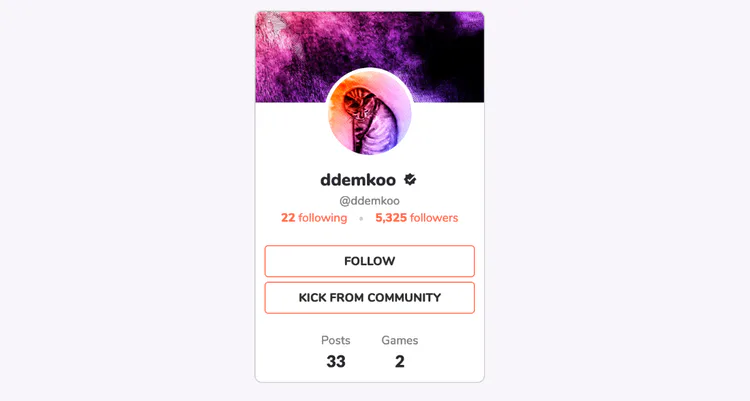Click the 2 games count

(x=399, y=361)
